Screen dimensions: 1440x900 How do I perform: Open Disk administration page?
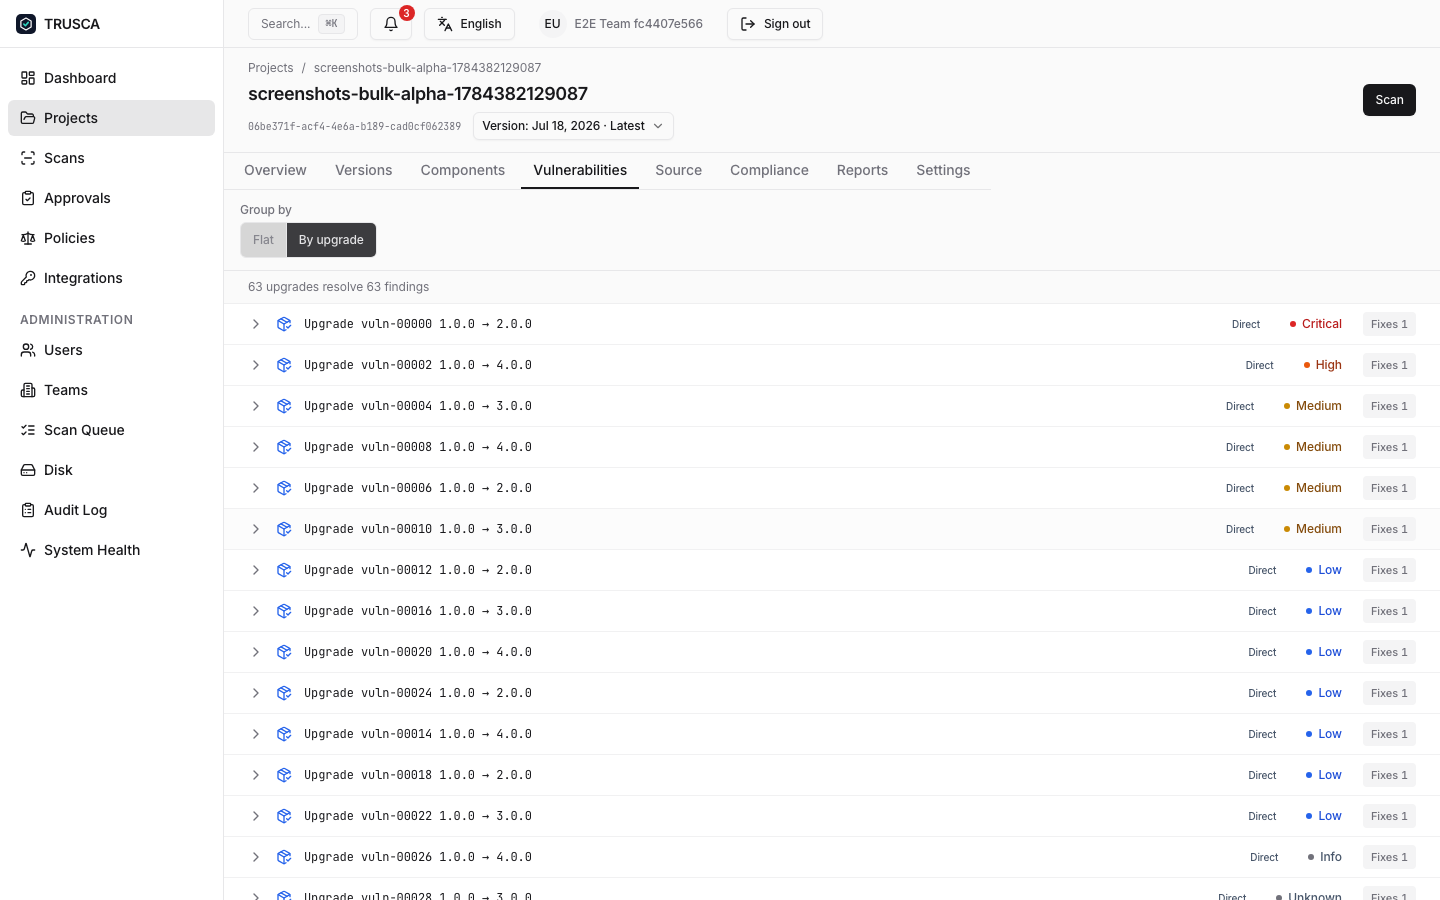(111, 470)
